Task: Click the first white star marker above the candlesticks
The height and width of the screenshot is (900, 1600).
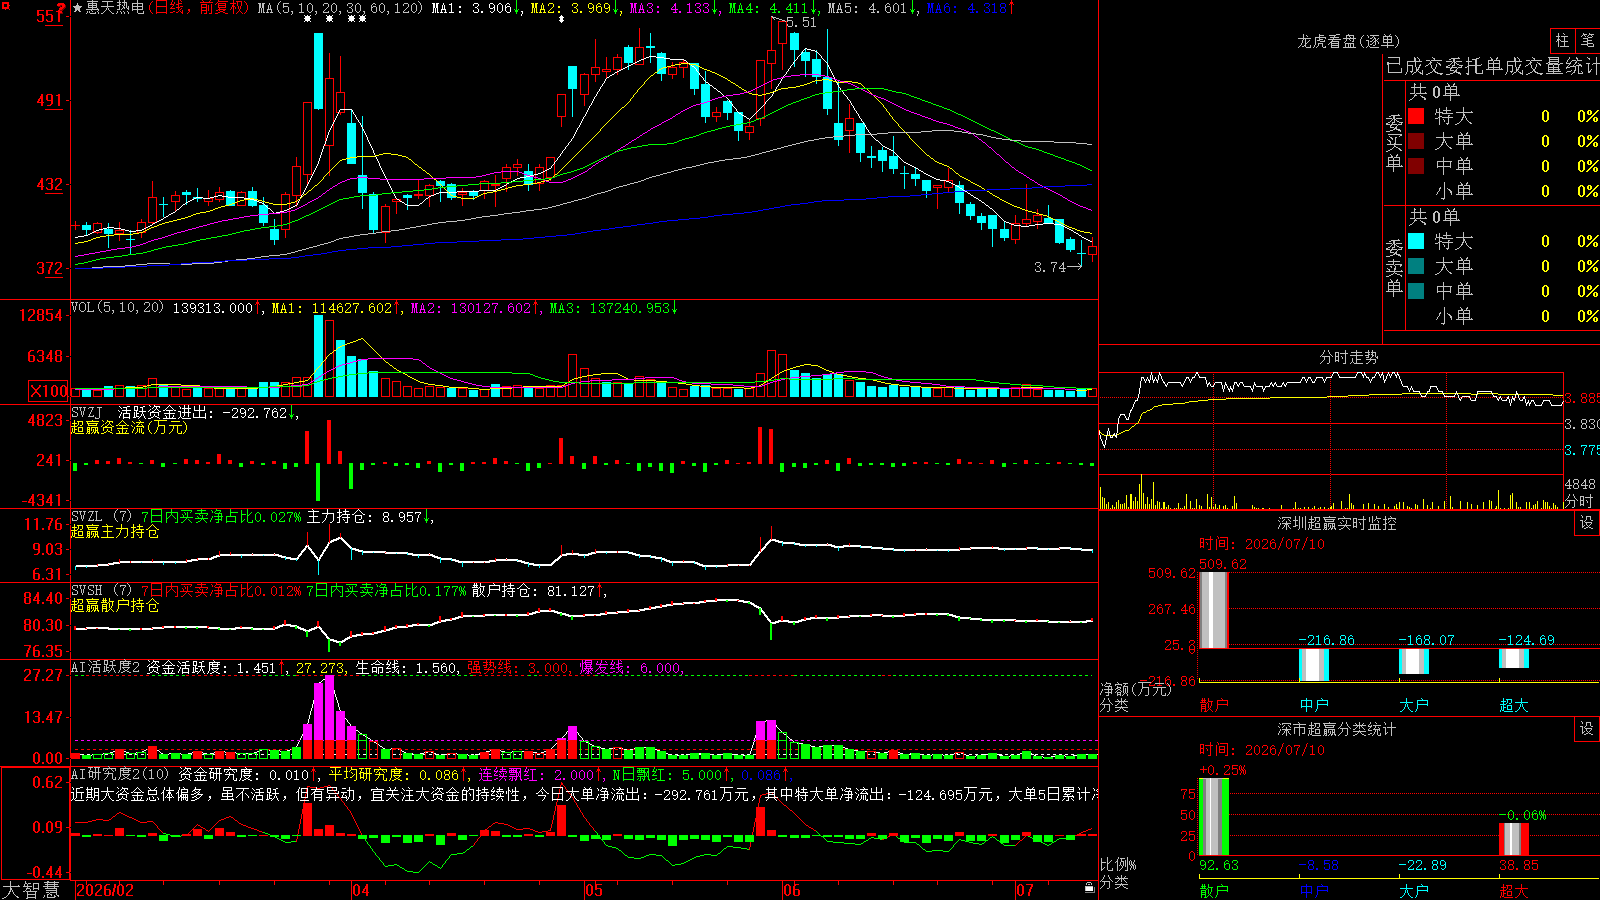Action: click(x=308, y=19)
